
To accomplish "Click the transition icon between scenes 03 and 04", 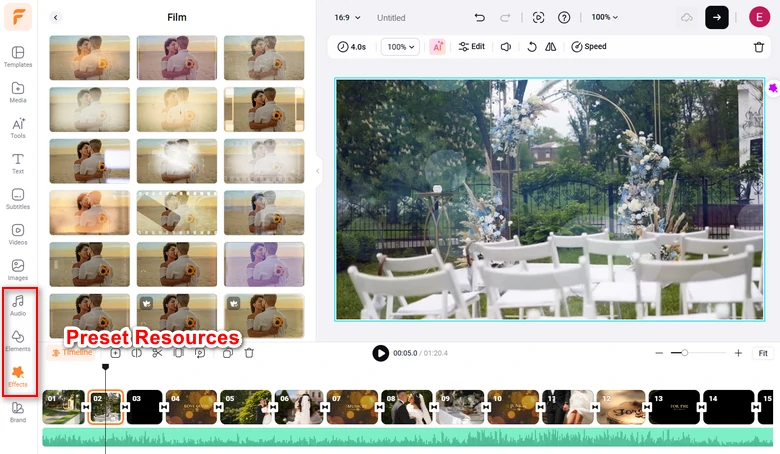I will pyautogui.click(x=164, y=407).
